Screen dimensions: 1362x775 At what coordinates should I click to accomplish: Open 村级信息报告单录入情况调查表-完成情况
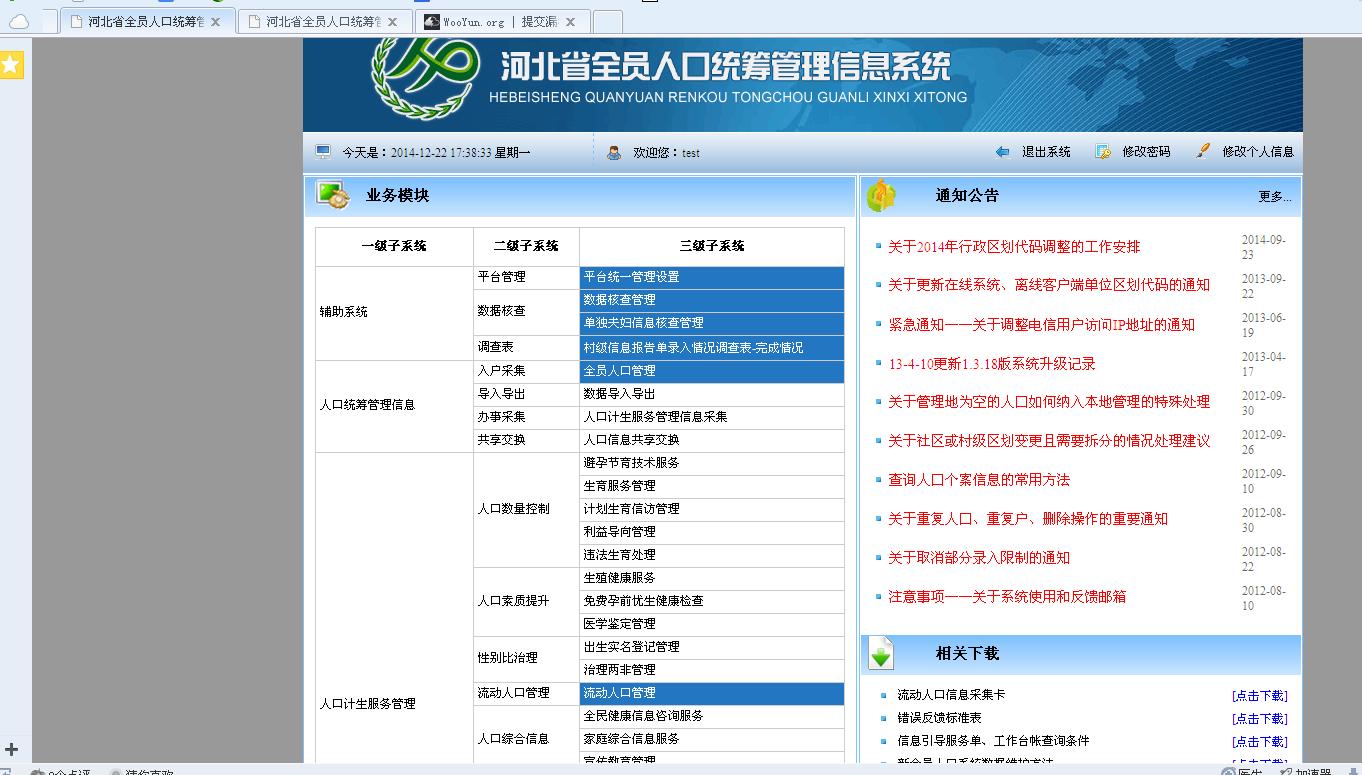click(x=712, y=348)
